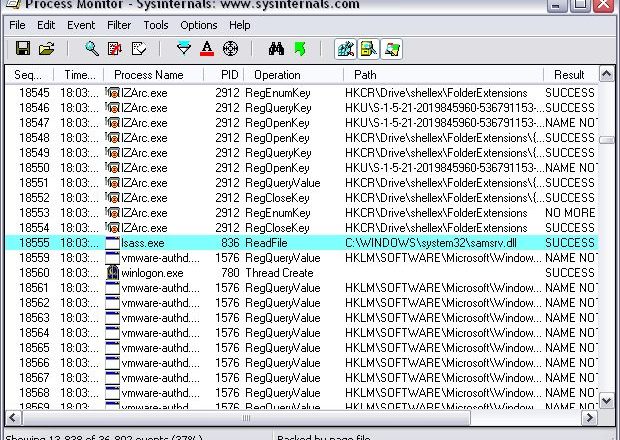Select PID 836 in lsass.exe row
Screen dimensions: 620x440
tap(231, 243)
